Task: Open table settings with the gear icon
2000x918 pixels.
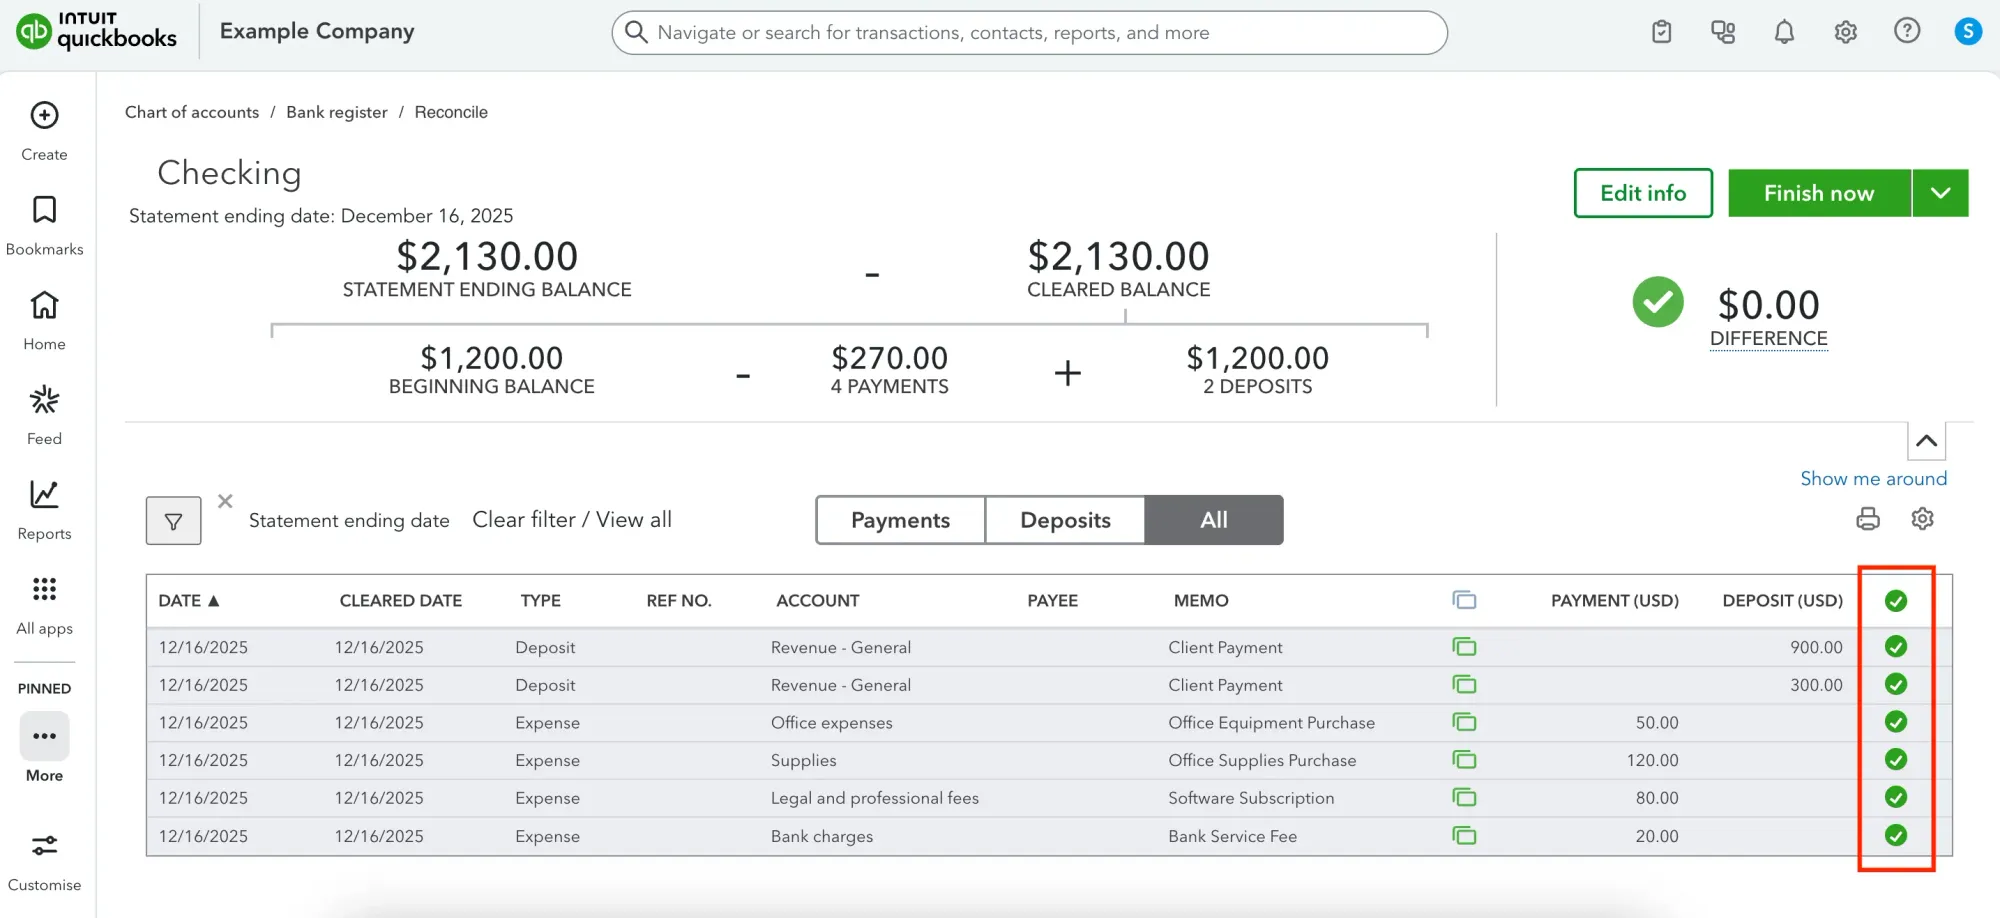Action: [1922, 519]
